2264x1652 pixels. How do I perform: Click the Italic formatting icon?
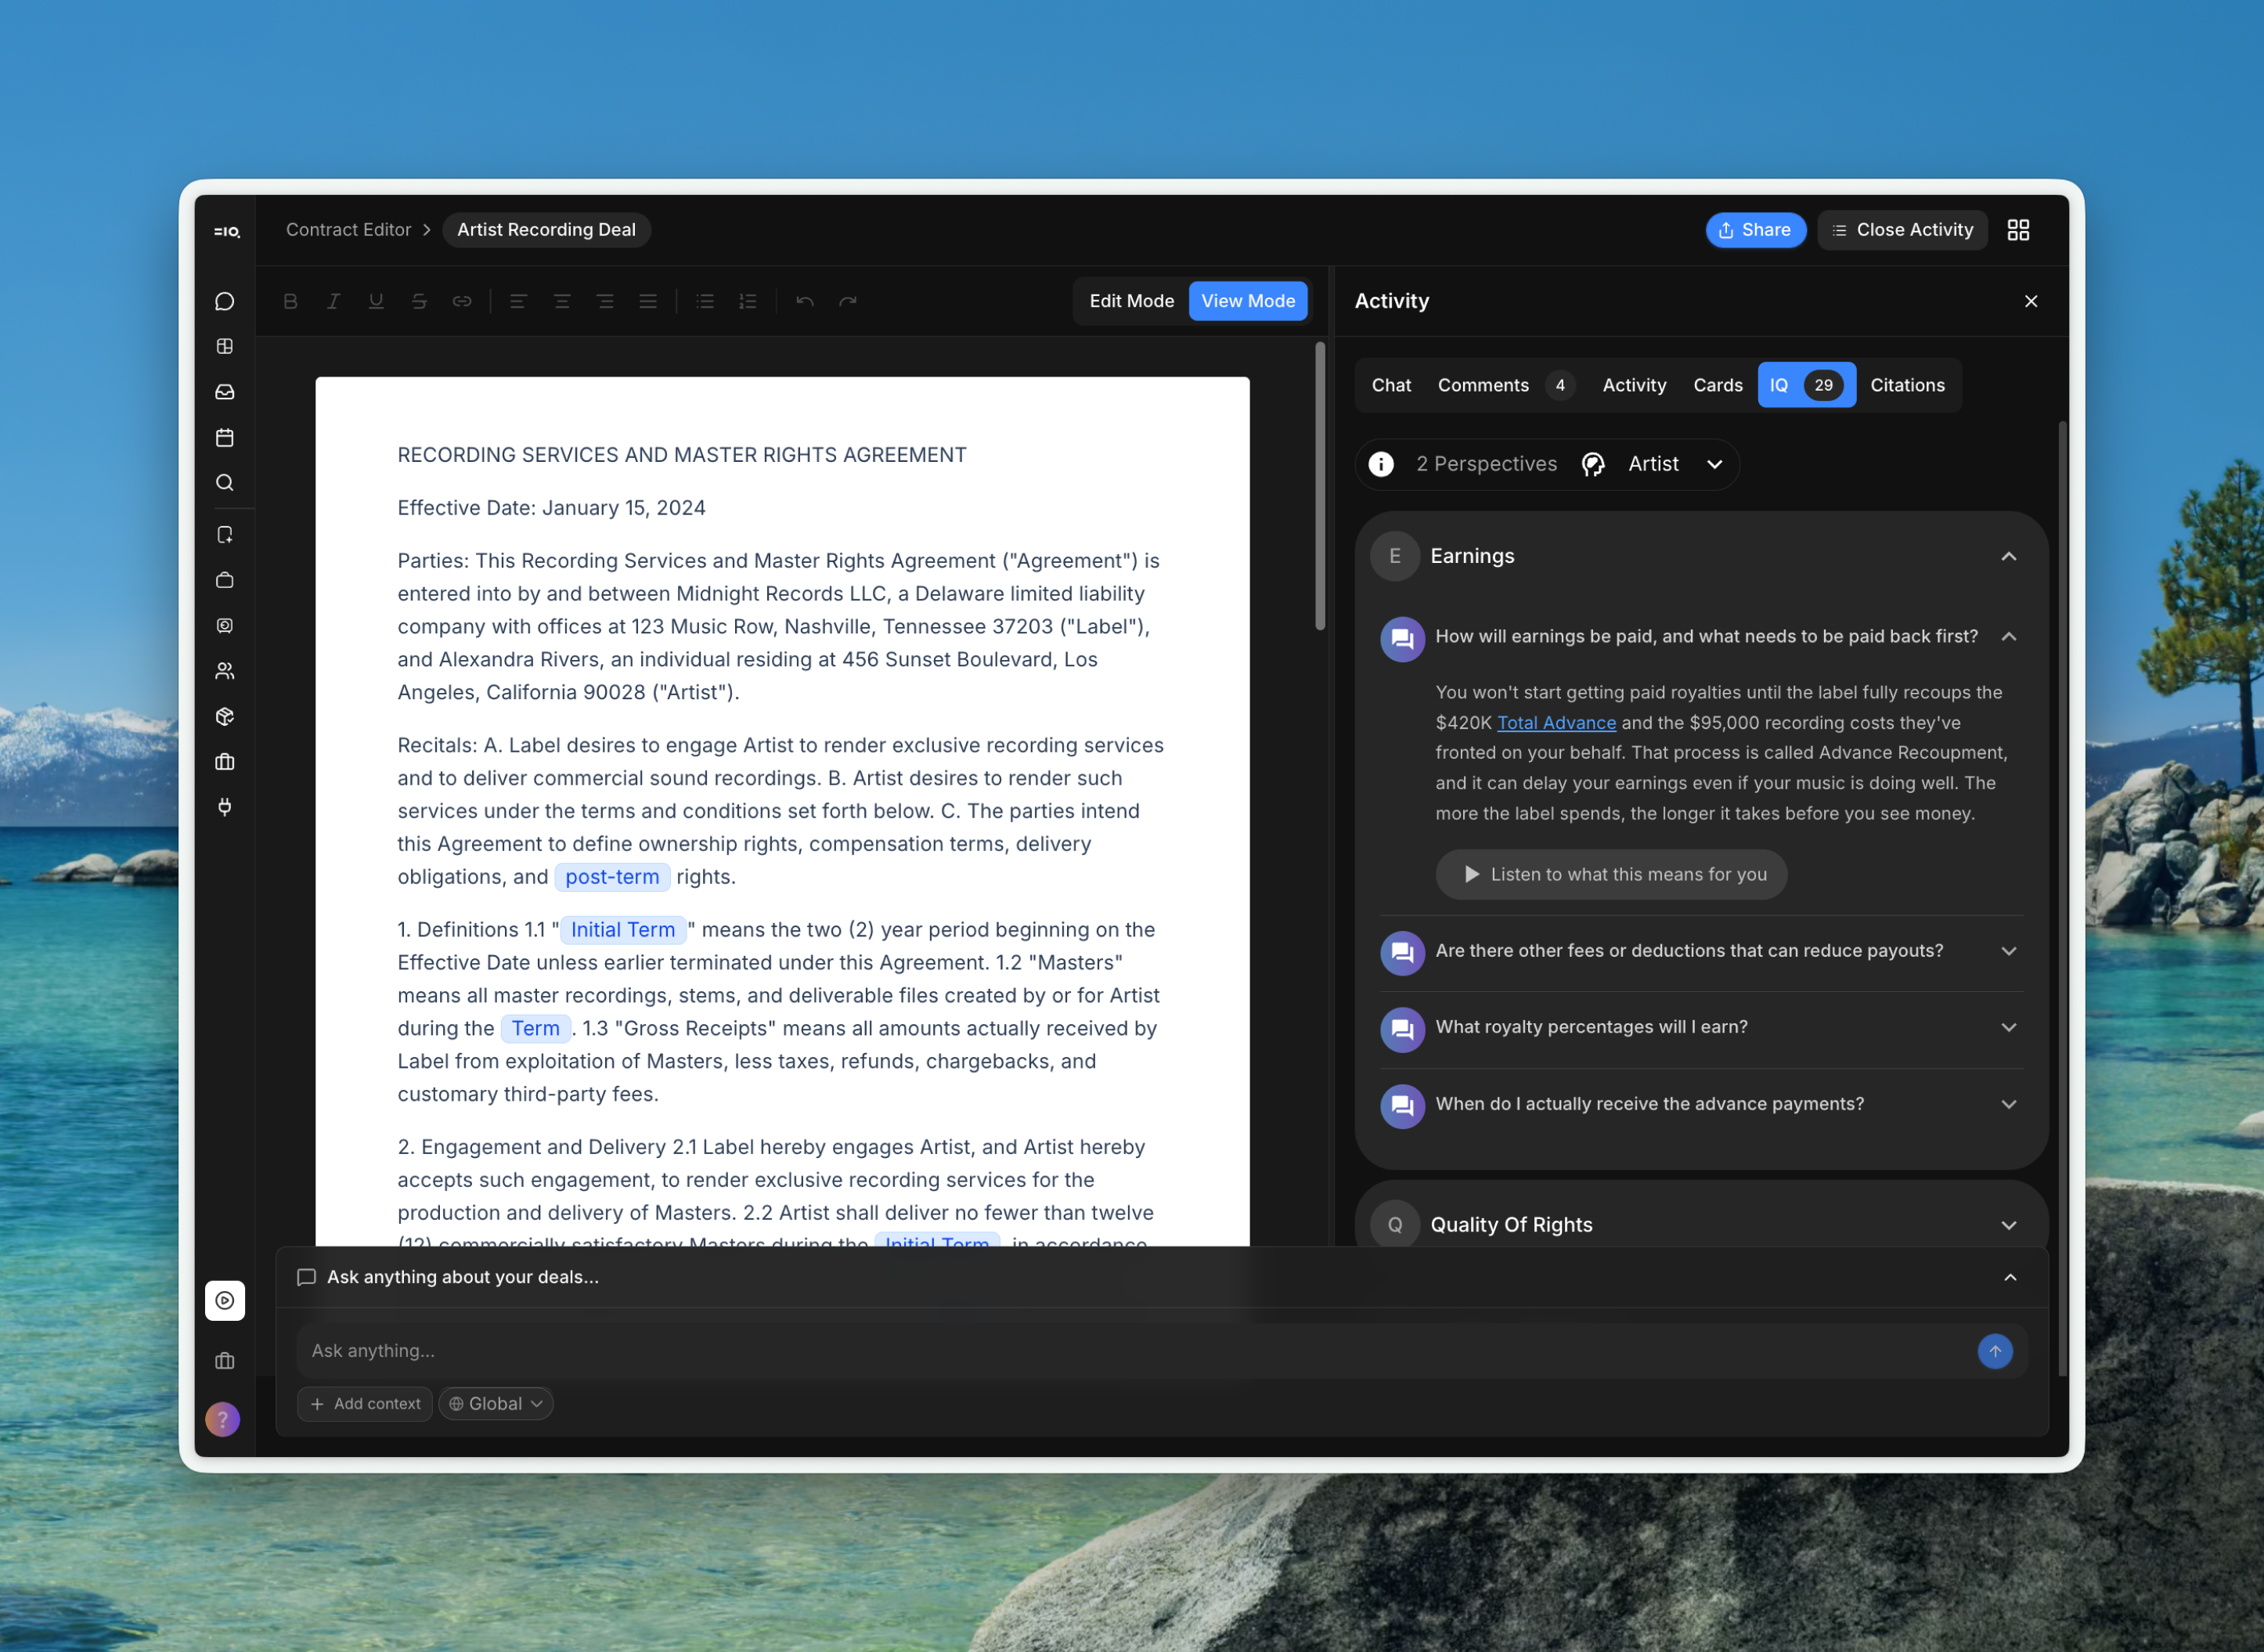pos(333,301)
